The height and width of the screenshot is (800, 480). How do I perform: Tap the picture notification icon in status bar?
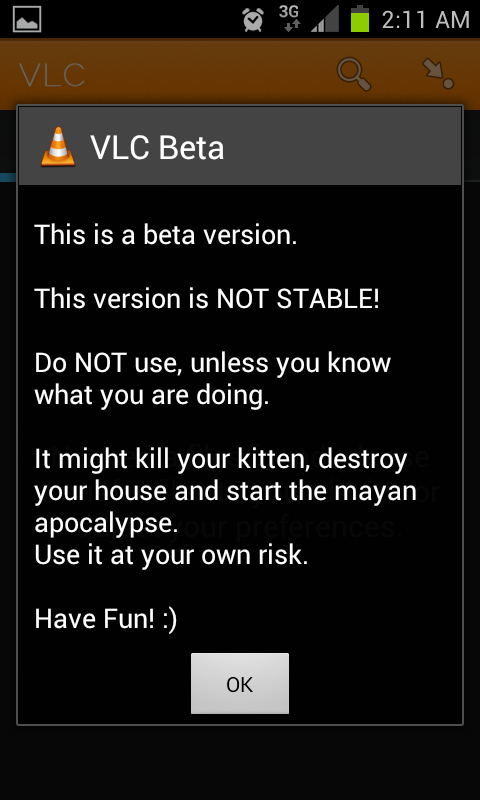(27, 19)
